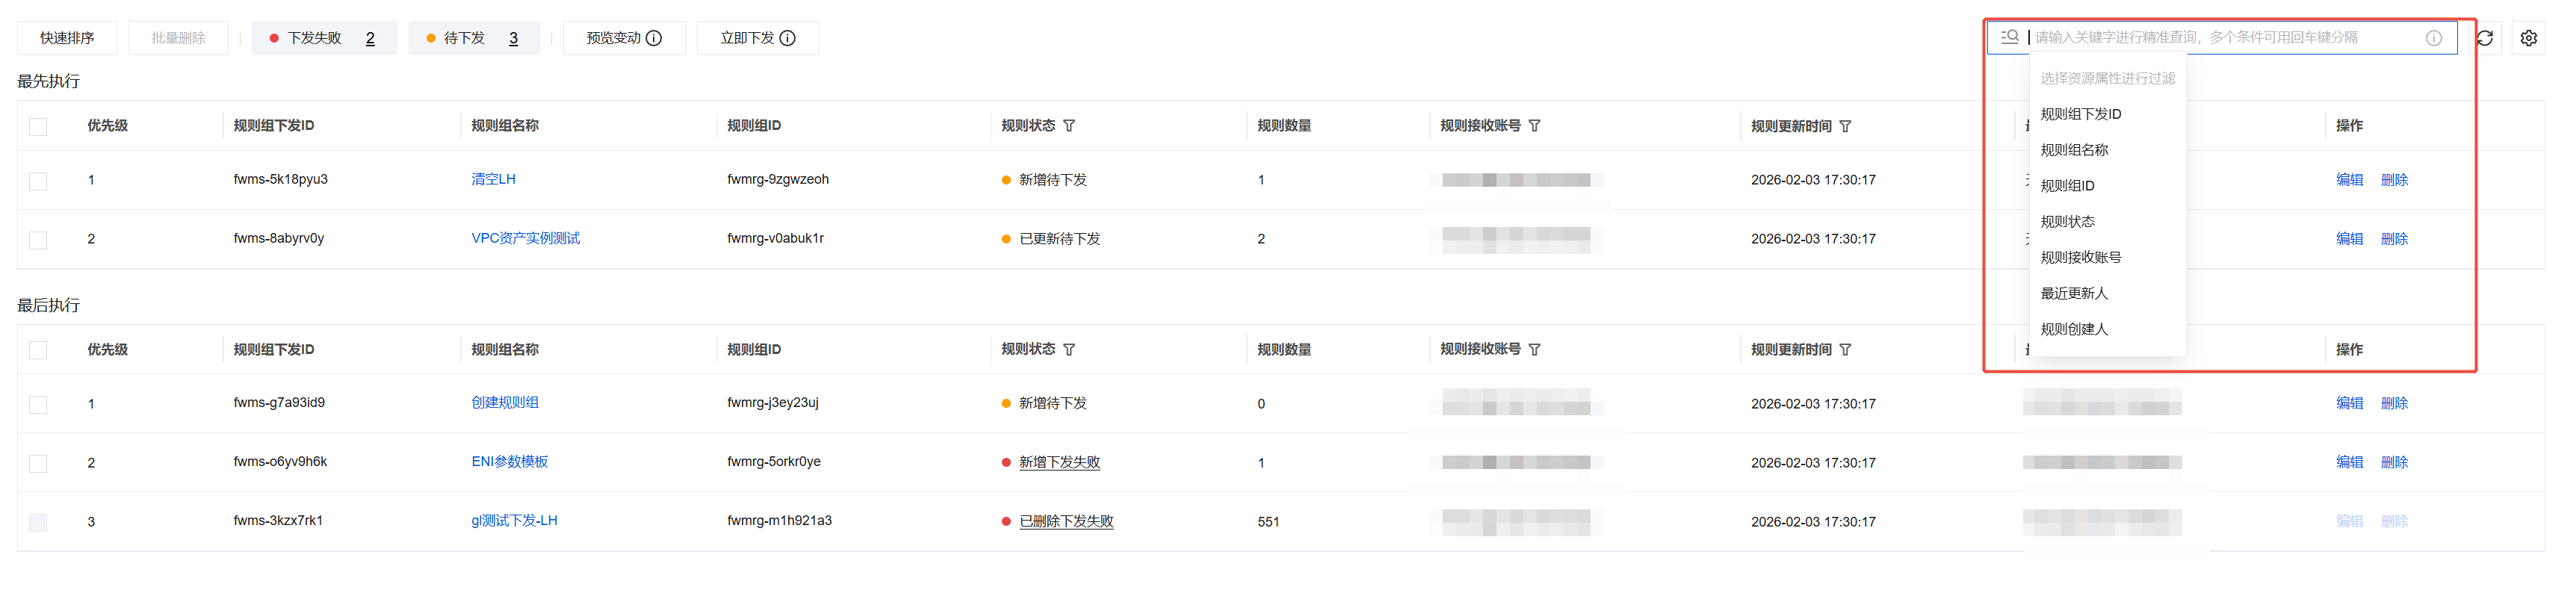Screen dimensions: 2576x596
Task: Click the 下发失败 status counter
Action: [323, 38]
